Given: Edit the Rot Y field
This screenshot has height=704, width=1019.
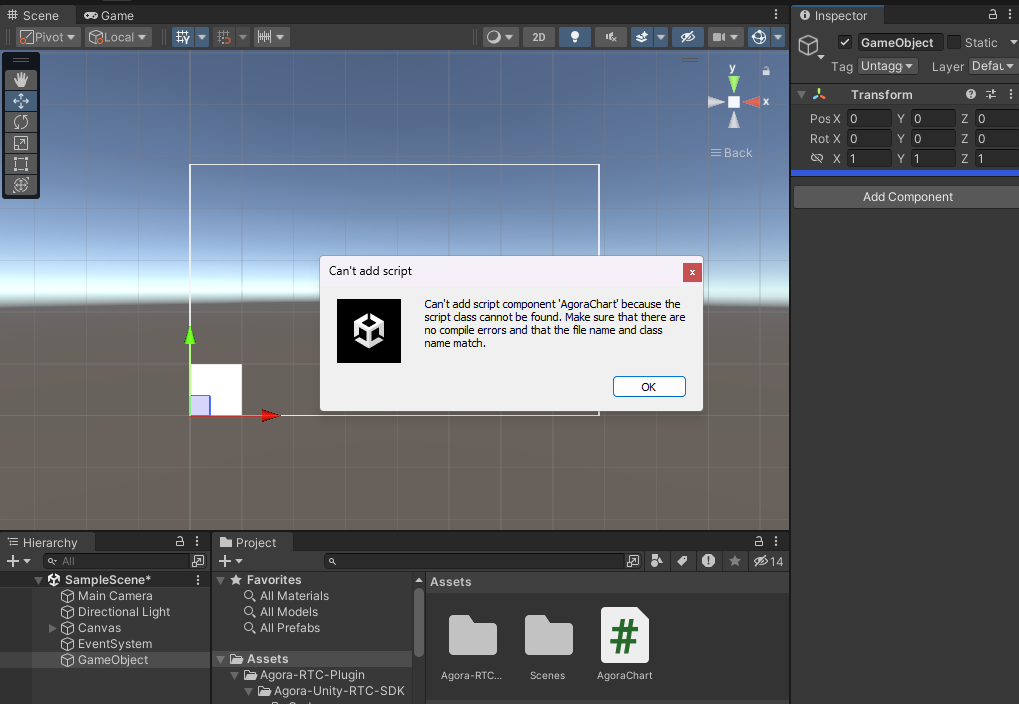Looking at the screenshot, I should [x=933, y=138].
